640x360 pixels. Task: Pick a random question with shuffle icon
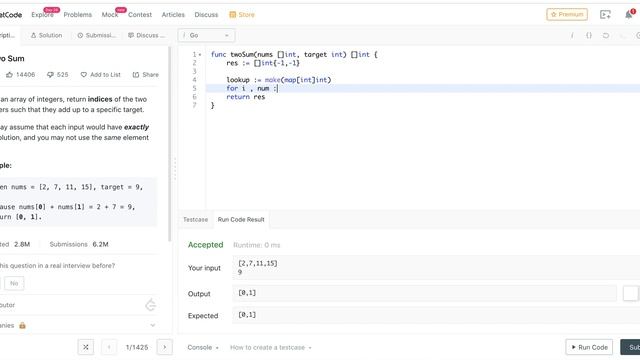coord(86,347)
